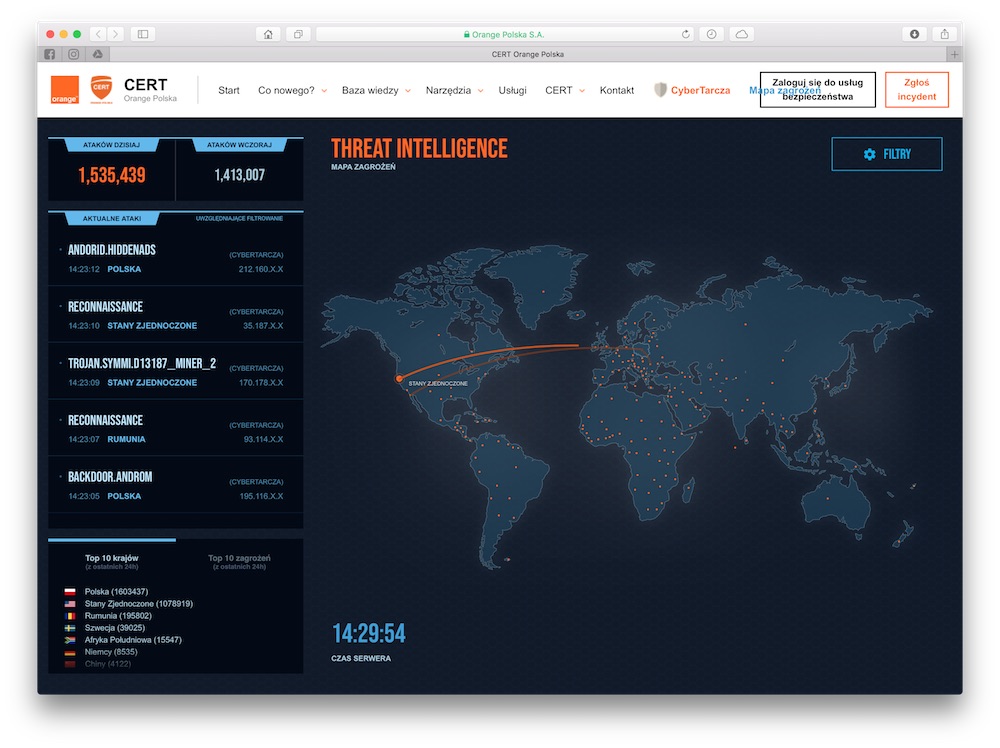Click the server time 14:29:54
The image size is (1000, 748).
point(369,634)
